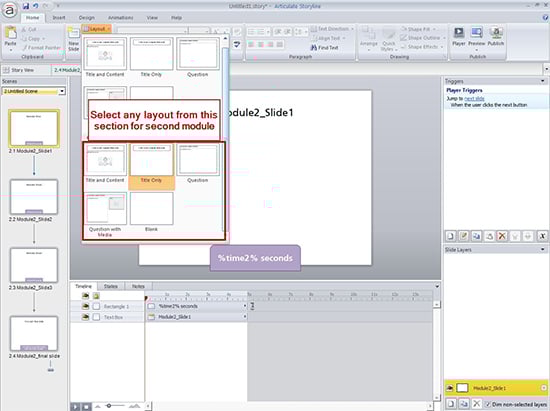Image resolution: width=550 pixels, height=411 pixels.
Task: Click the Paste clipboard icon
Action: click(x=11, y=33)
